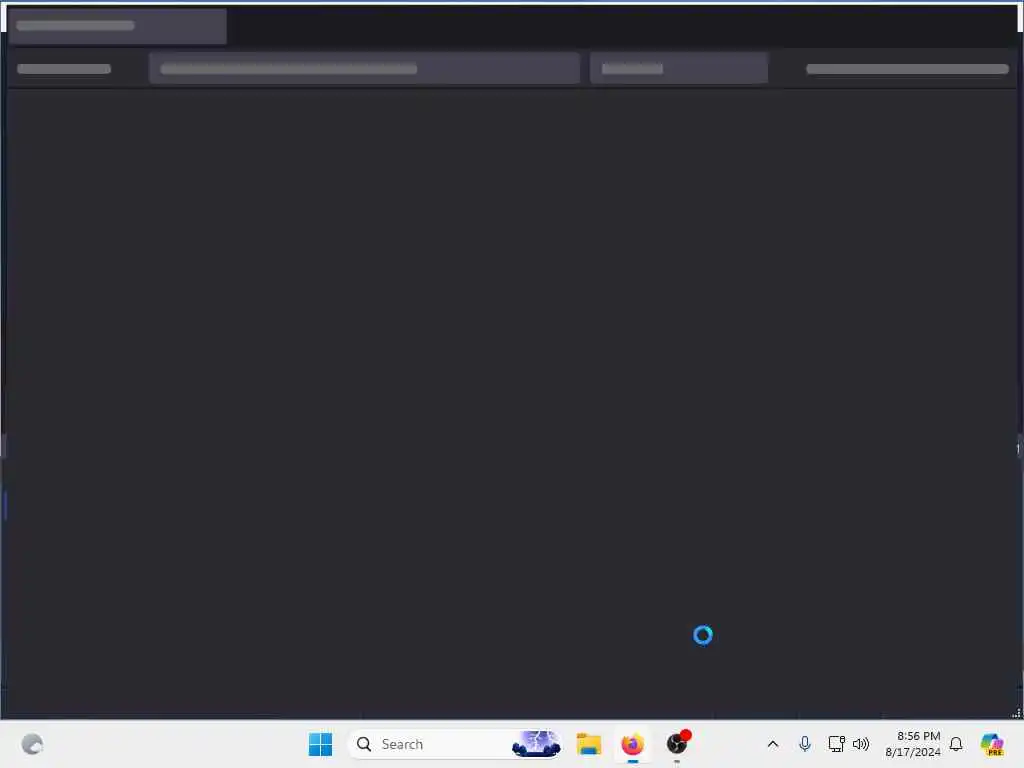Viewport: 1024px width, 768px height.
Task: Launch Copilot preview from the taskbar
Action: click(991, 744)
